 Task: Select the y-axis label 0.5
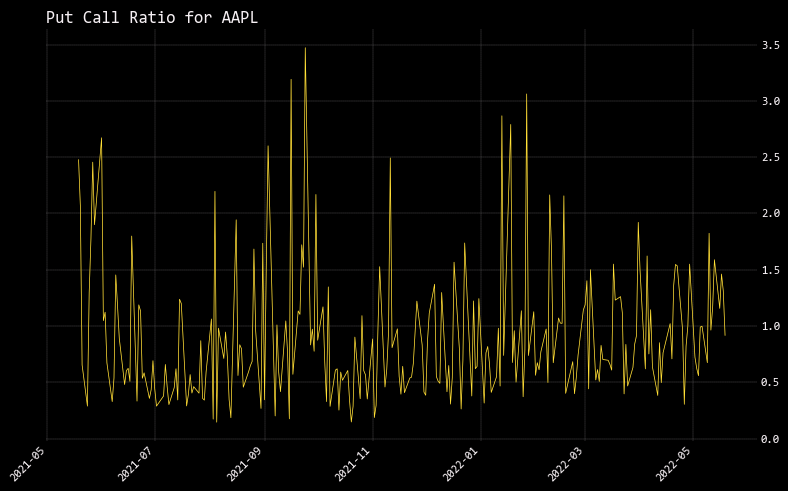click(x=770, y=382)
